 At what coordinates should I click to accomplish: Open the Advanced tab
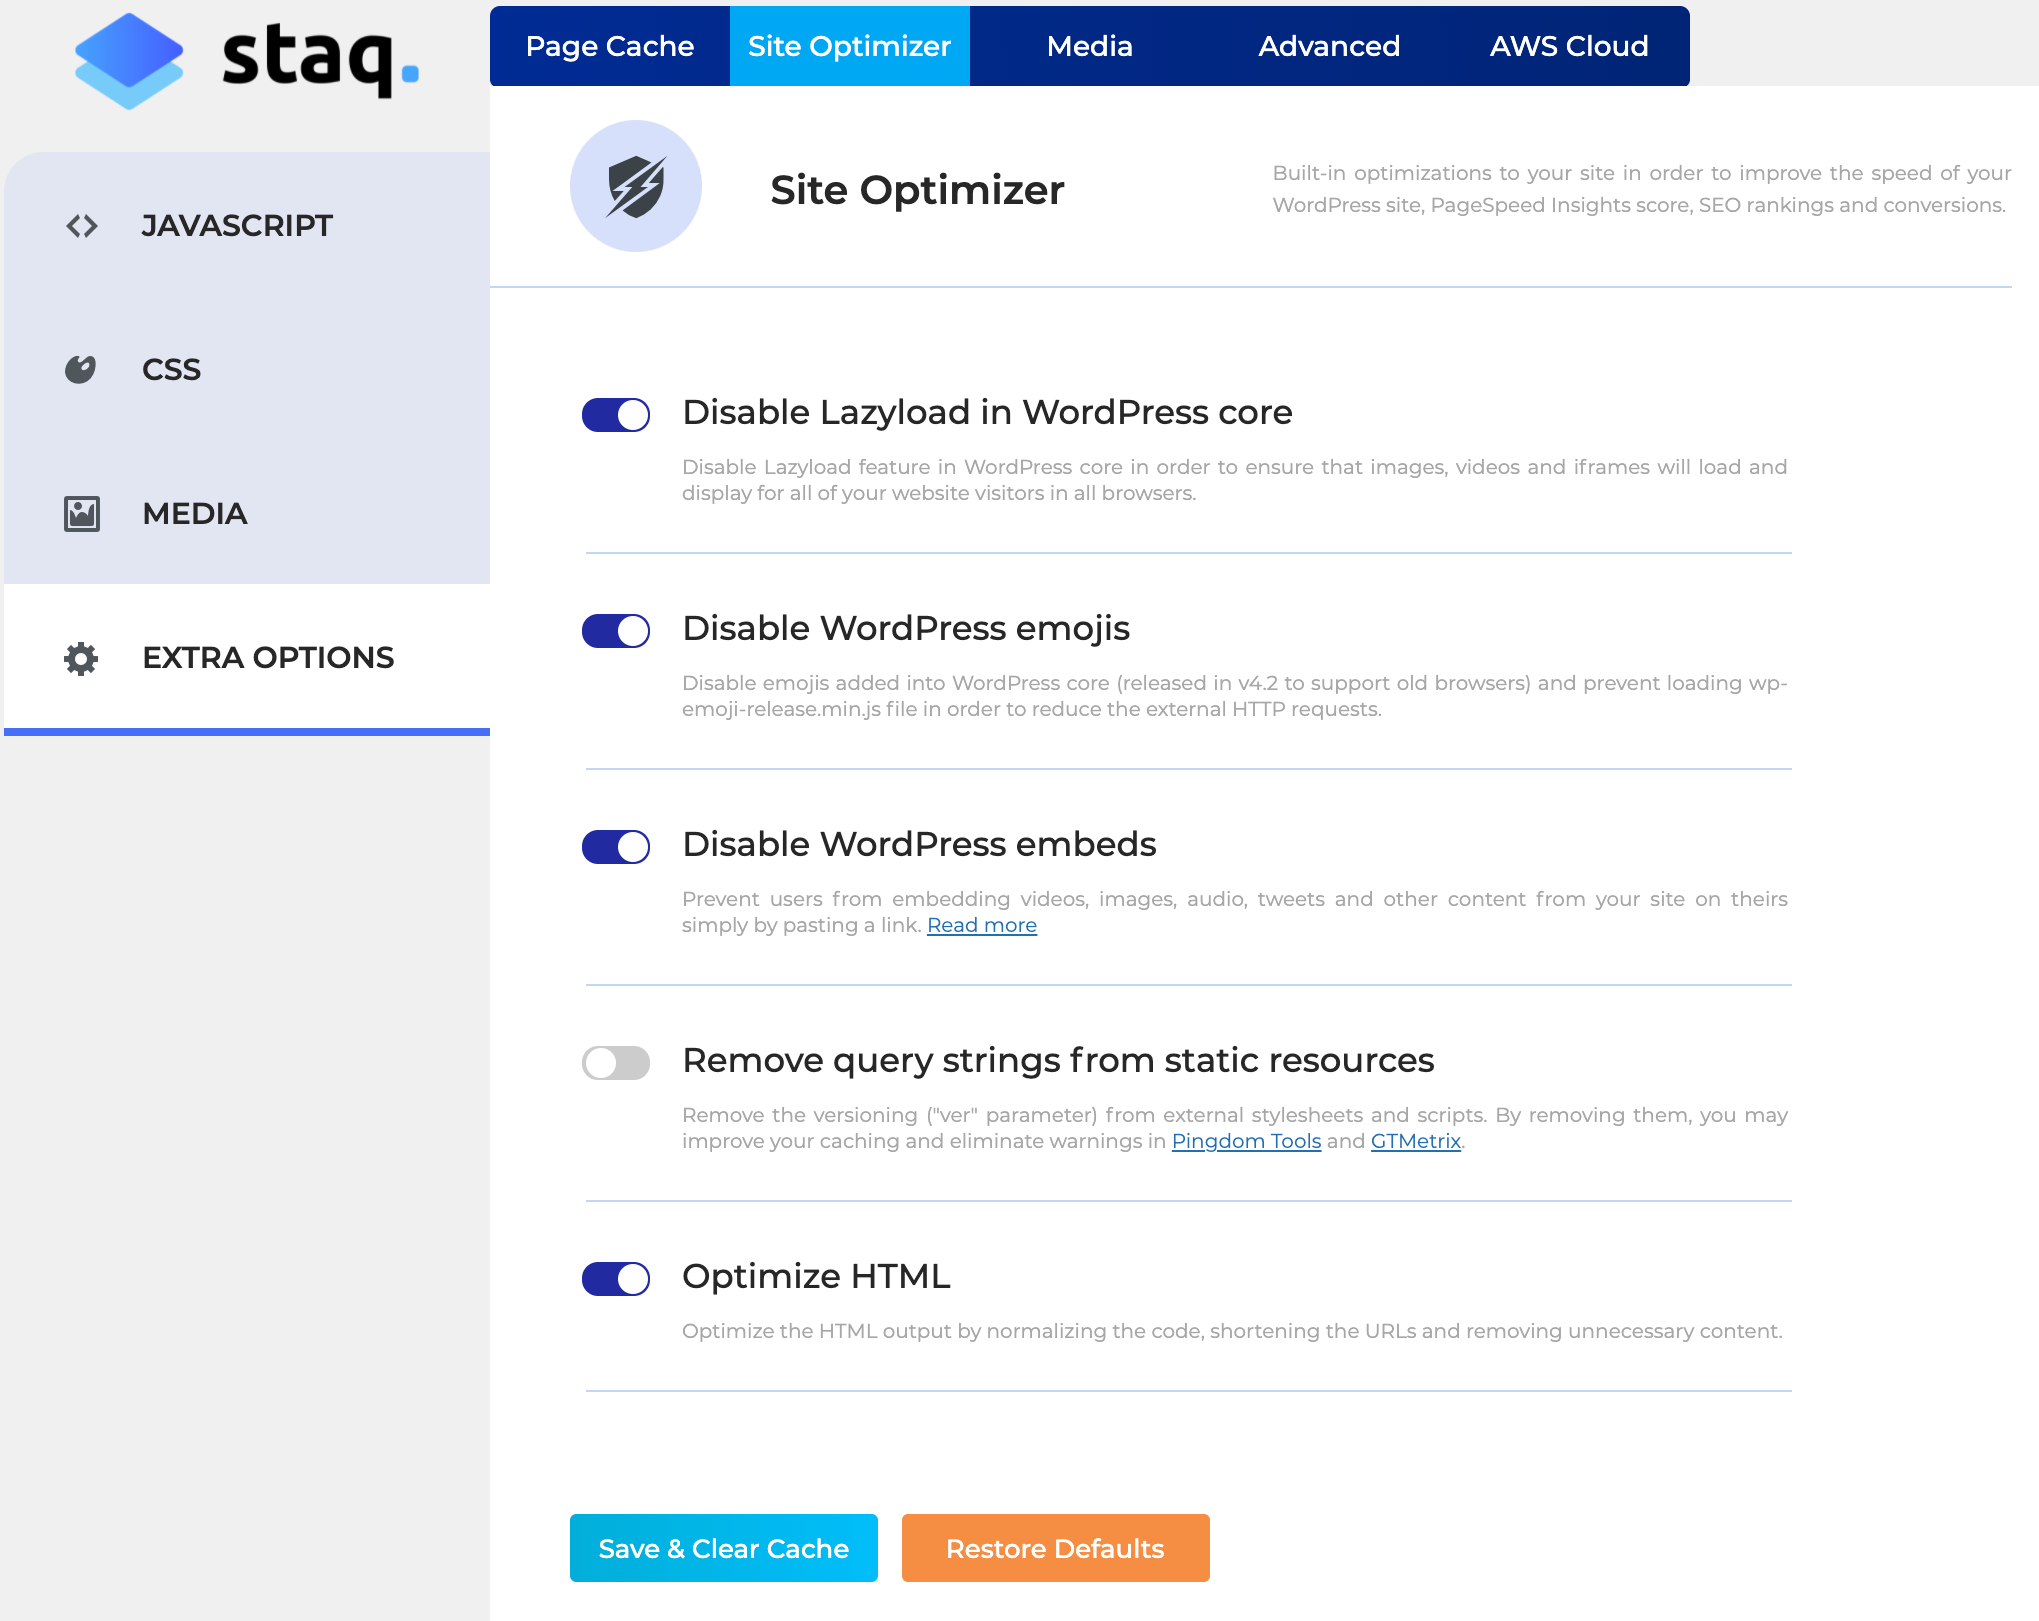click(x=1329, y=46)
